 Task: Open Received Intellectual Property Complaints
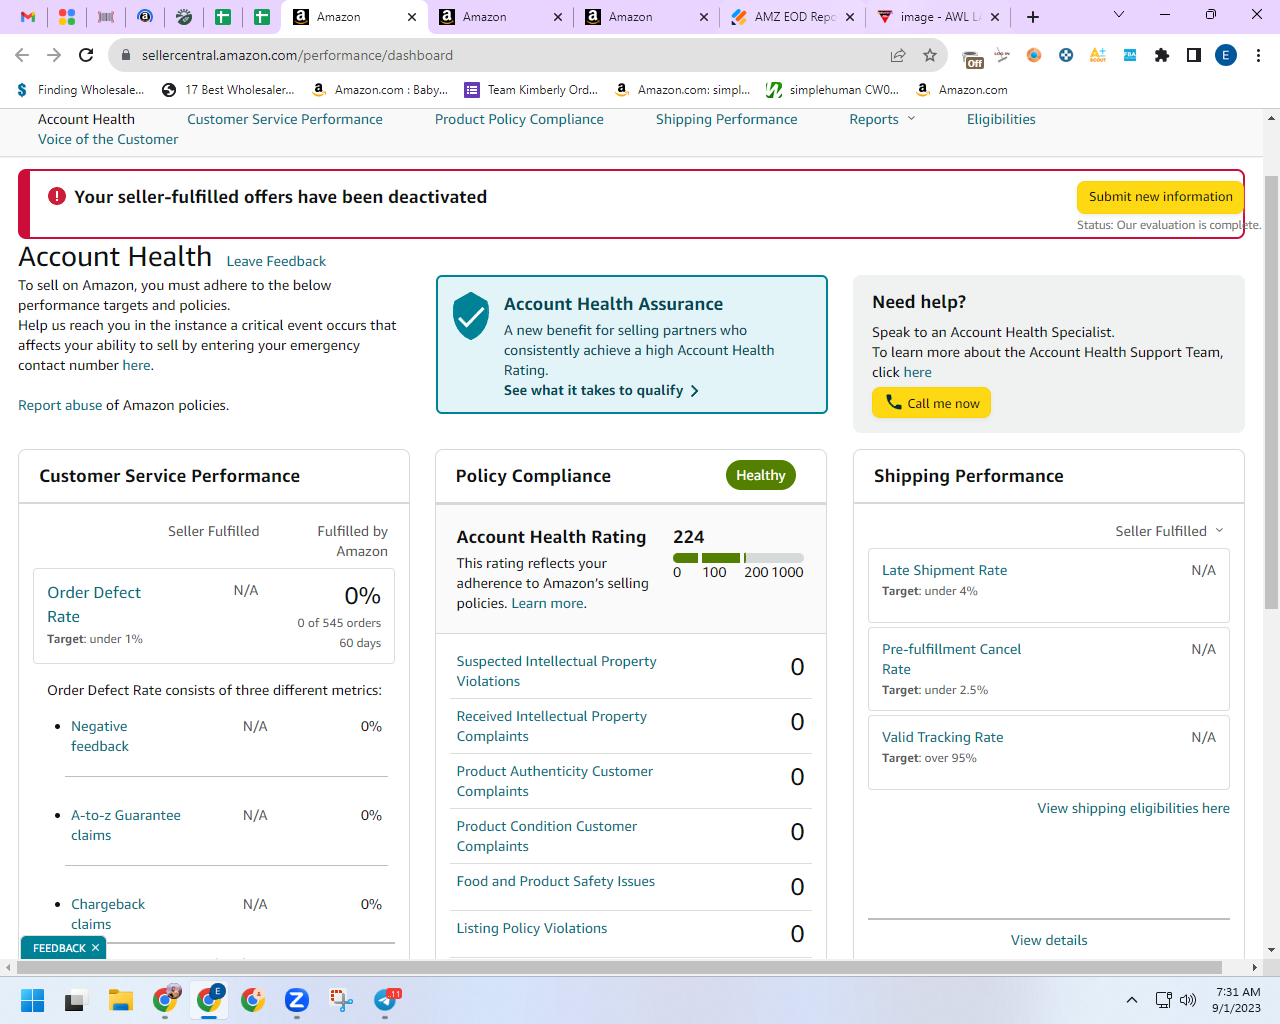point(552,726)
